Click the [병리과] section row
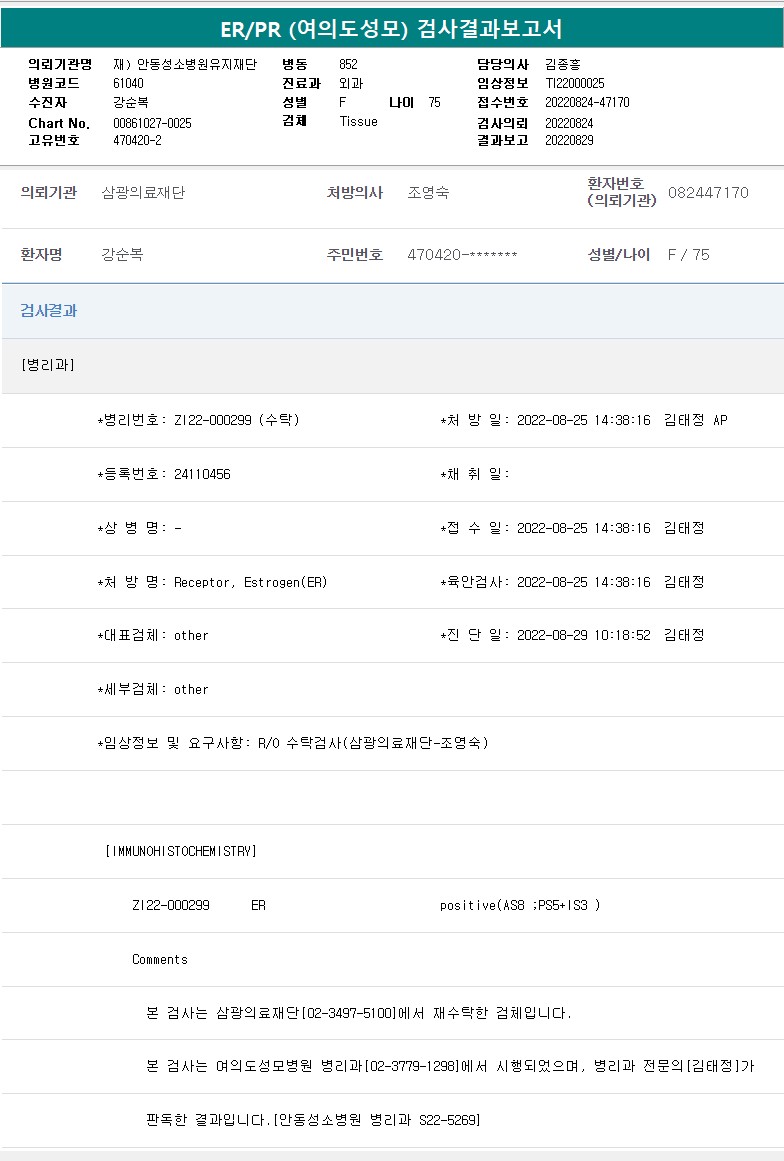 pyautogui.click(x=48, y=365)
